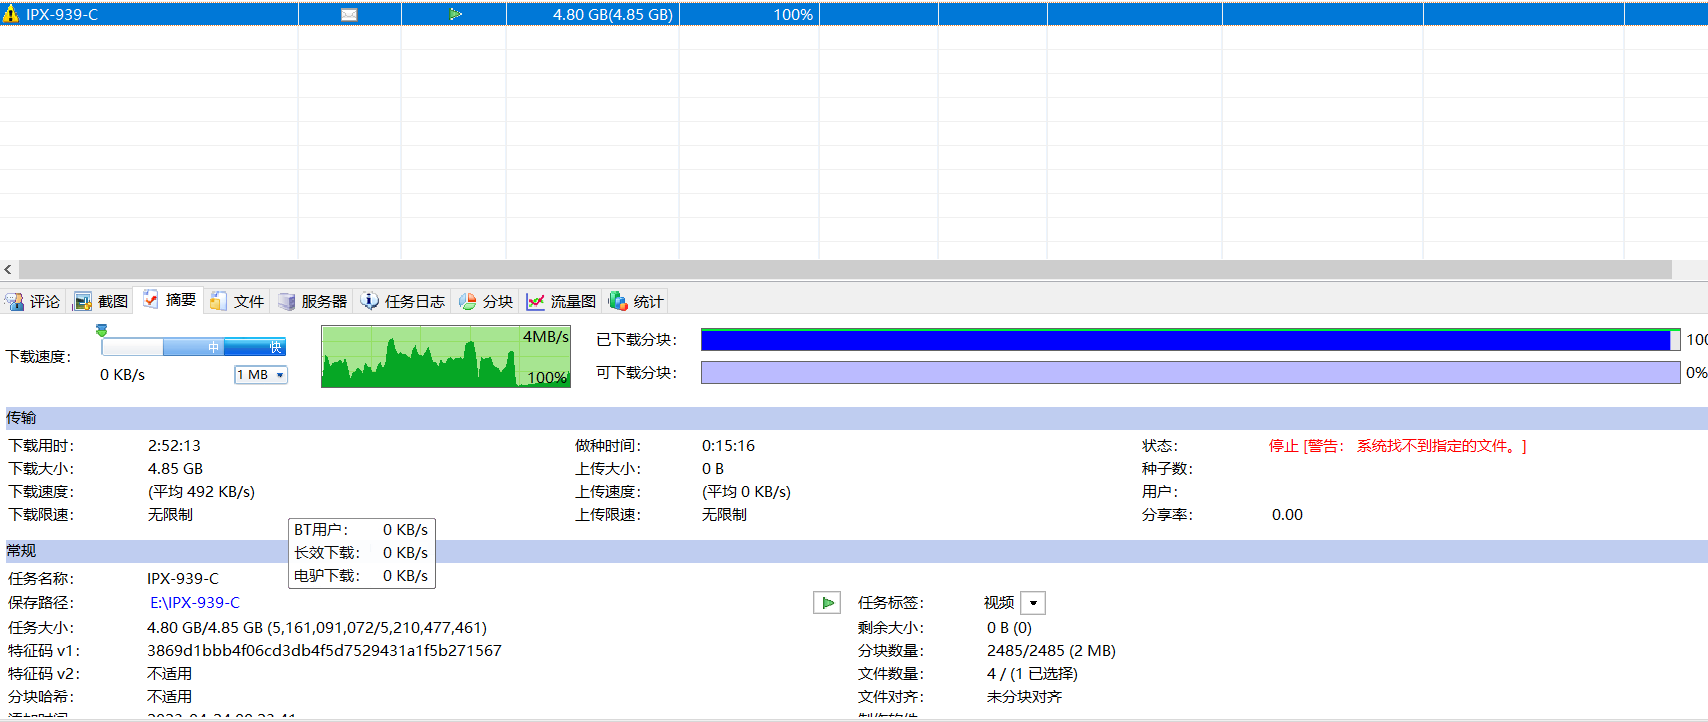The width and height of the screenshot is (1708, 722).
Task: Expand the 视频 task tag dropdown arrow
Action: point(1033,603)
